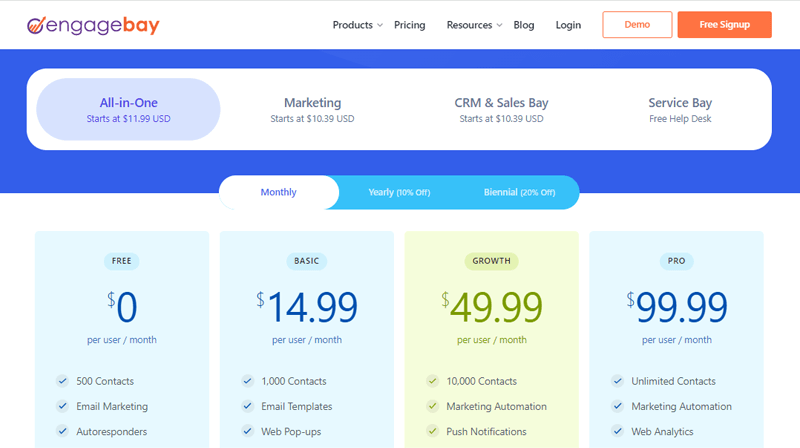Click 'per user / month' under $49.99
This screenshot has width=800, height=448.
point(492,340)
